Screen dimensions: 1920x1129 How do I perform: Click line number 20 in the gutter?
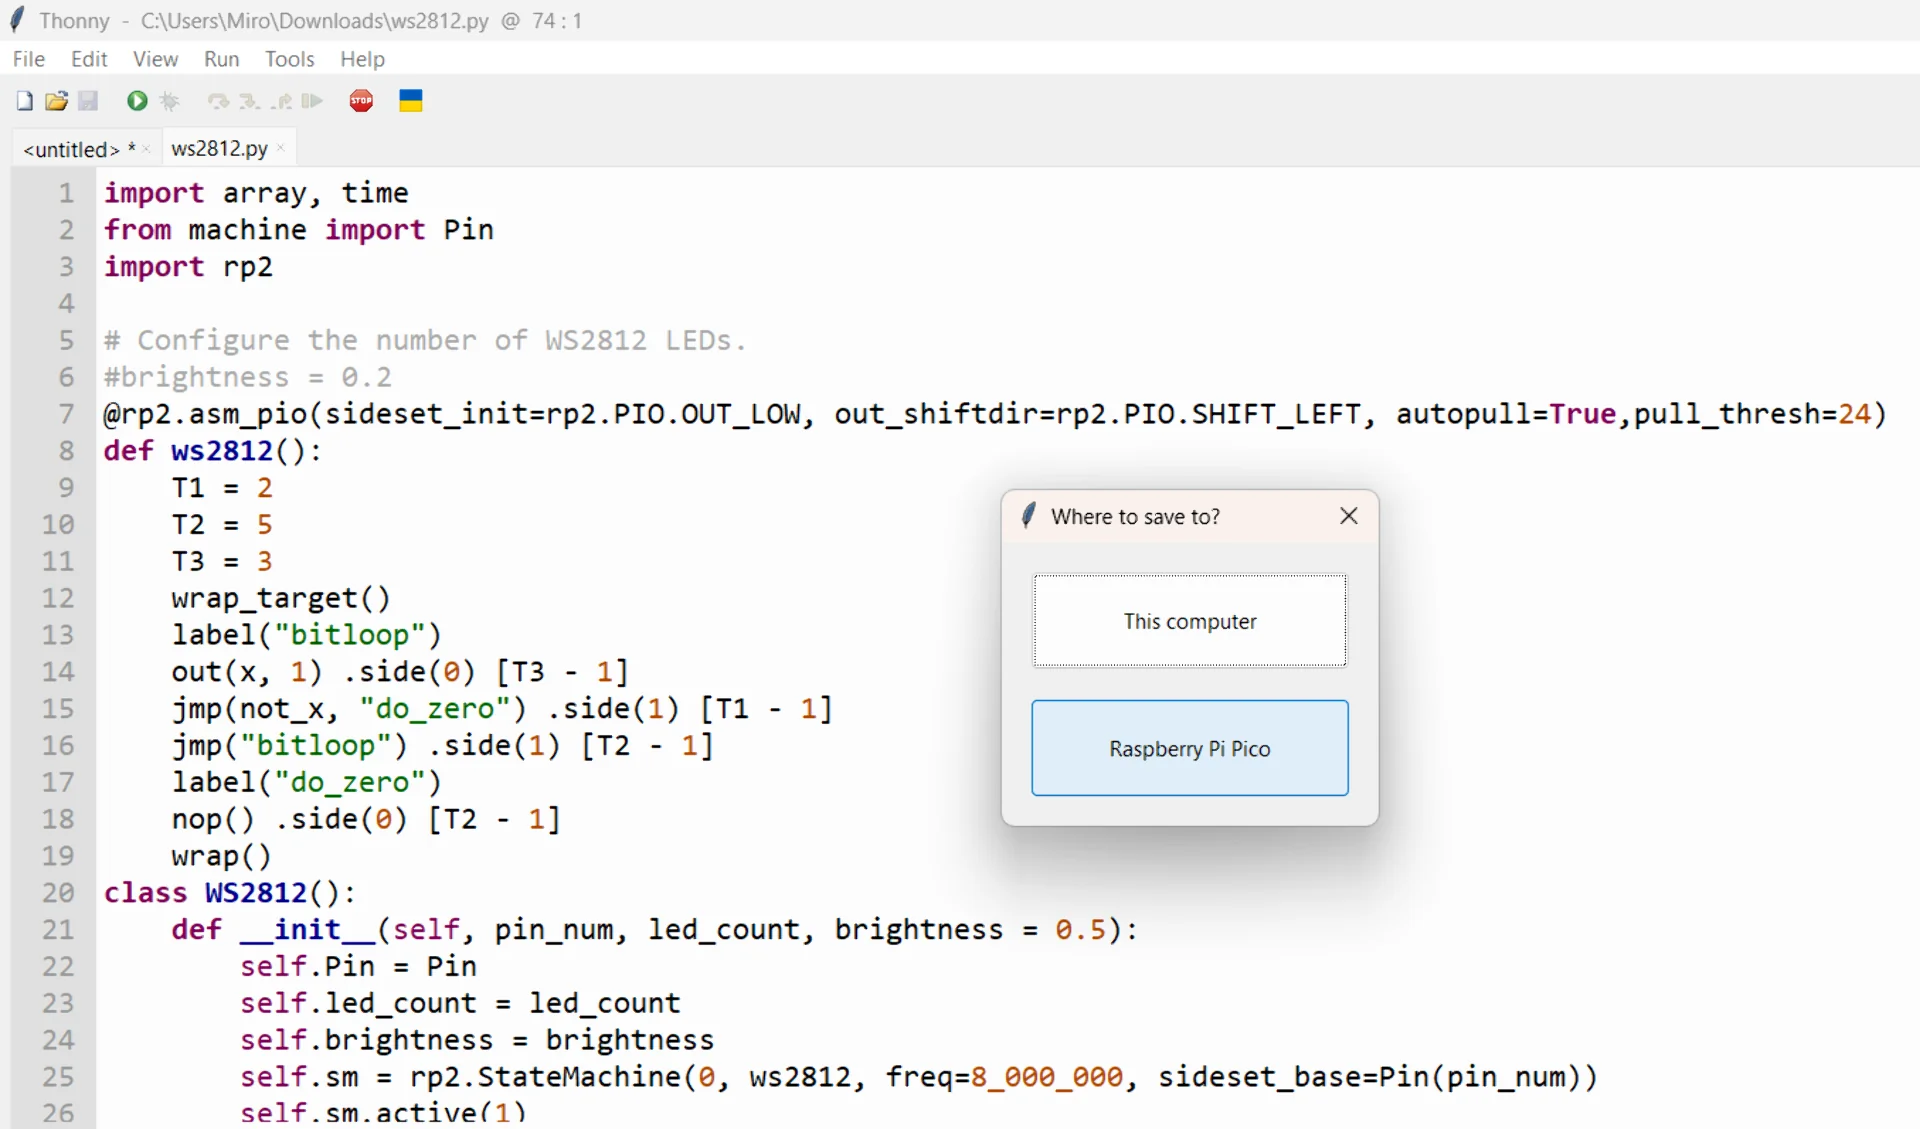(58, 892)
